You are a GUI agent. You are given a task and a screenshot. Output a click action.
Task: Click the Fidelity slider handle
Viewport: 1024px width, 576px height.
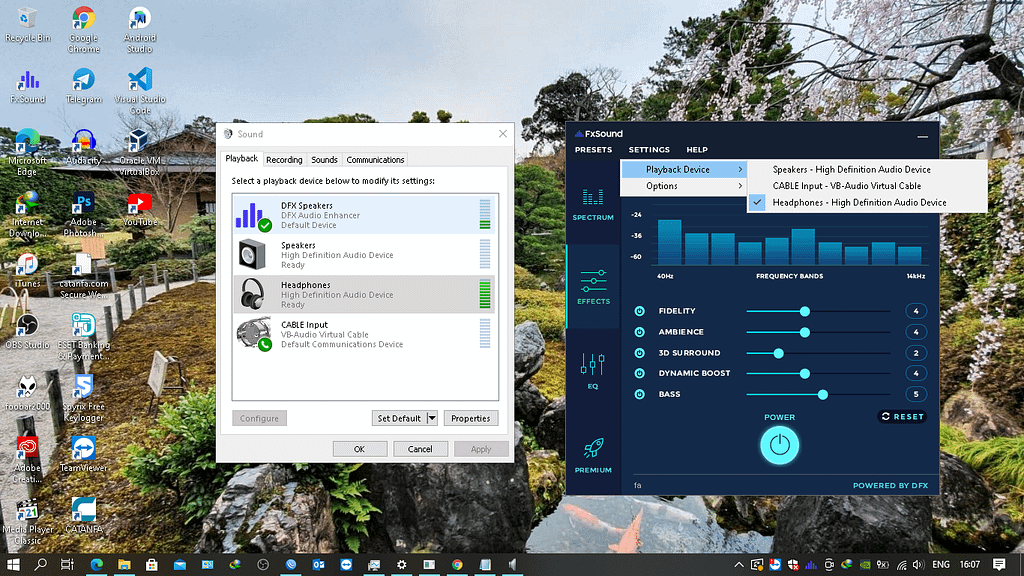pos(805,312)
